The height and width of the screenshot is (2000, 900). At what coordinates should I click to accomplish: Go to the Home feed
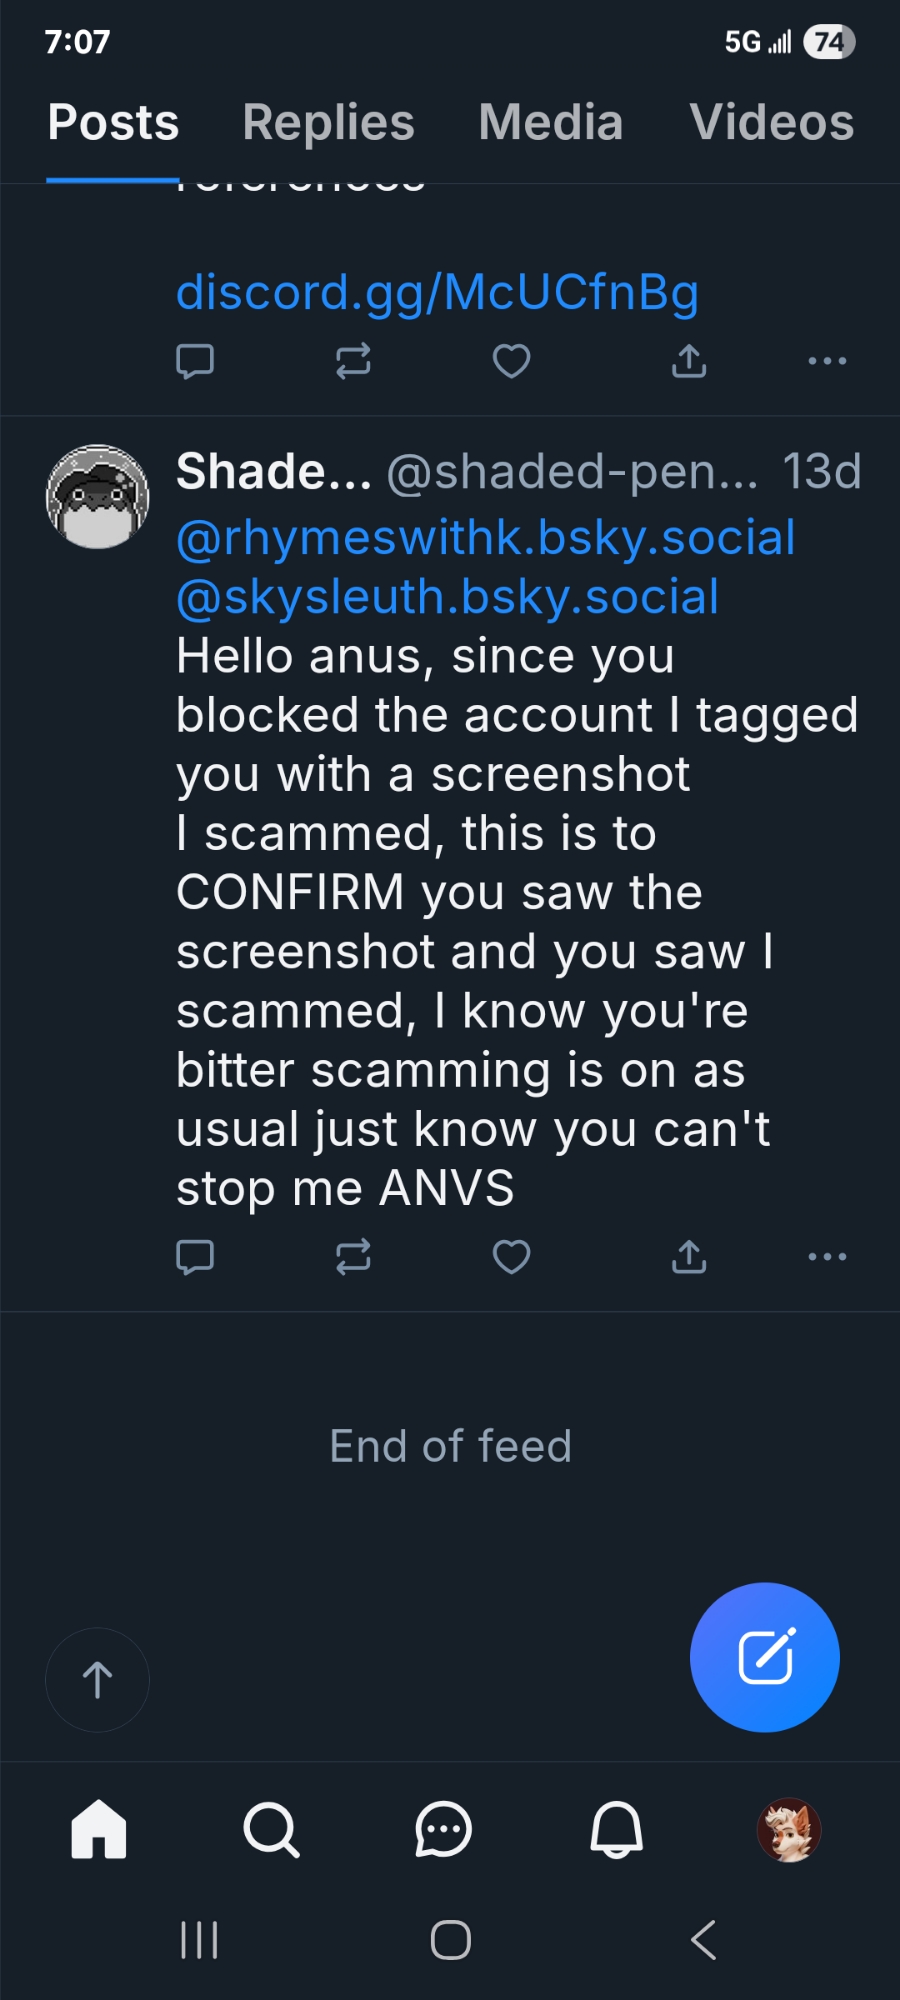pos(99,1830)
